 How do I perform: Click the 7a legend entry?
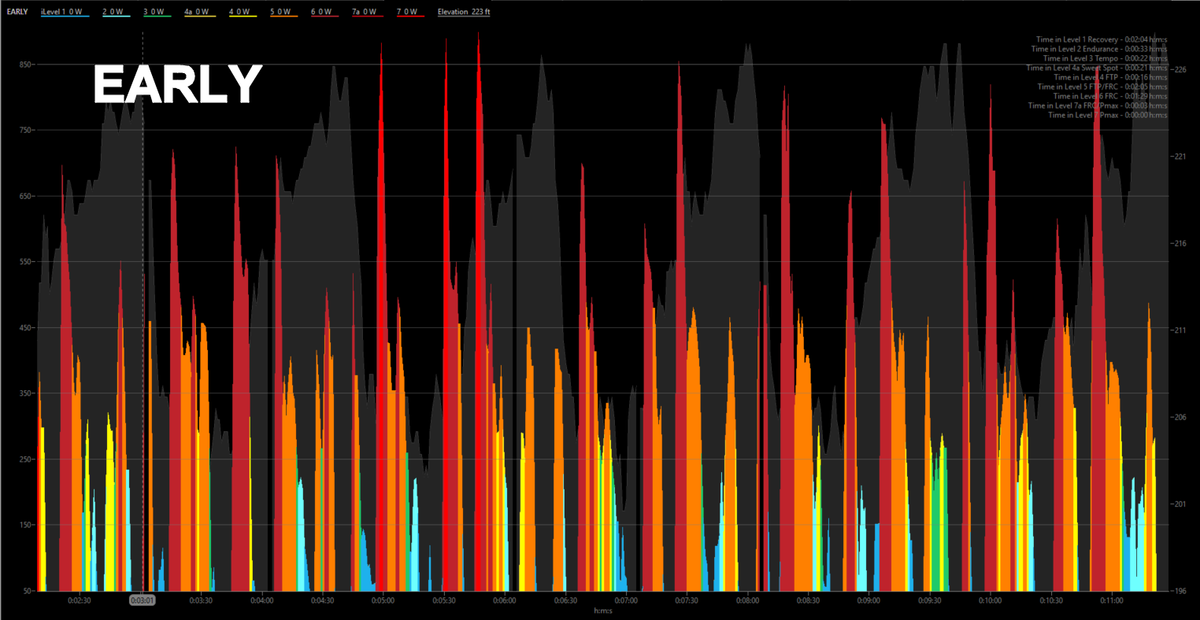368,11
